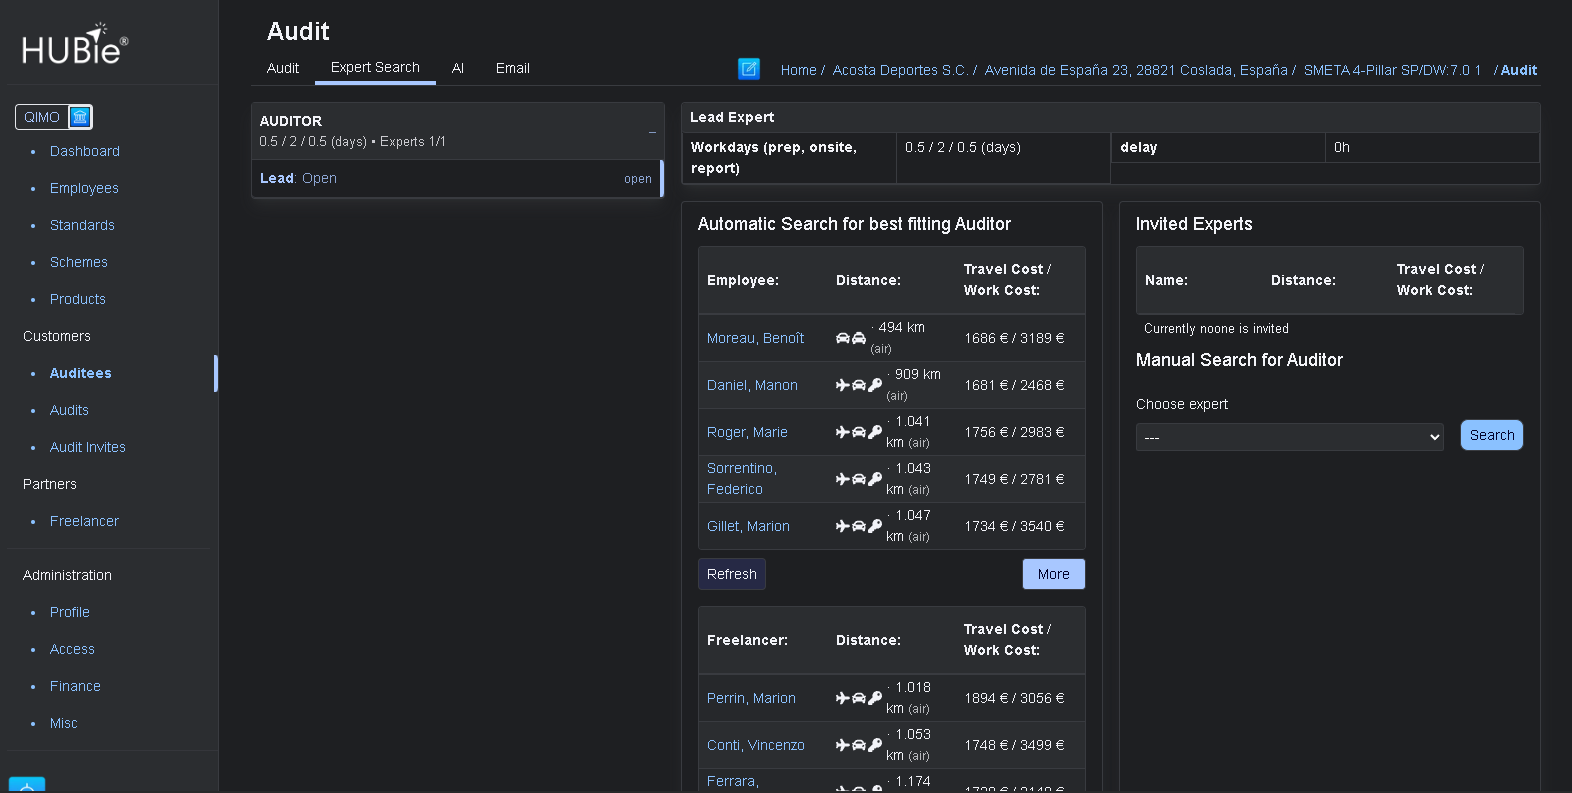The height and width of the screenshot is (793, 1572).
Task: Switch to the AI tab
Action: [x=457, y=68]
